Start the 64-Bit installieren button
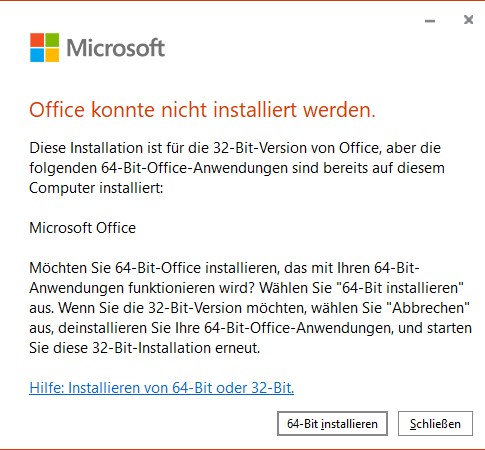Image resolution: width=485 pixels, height=450 pixels. (332, 424)
